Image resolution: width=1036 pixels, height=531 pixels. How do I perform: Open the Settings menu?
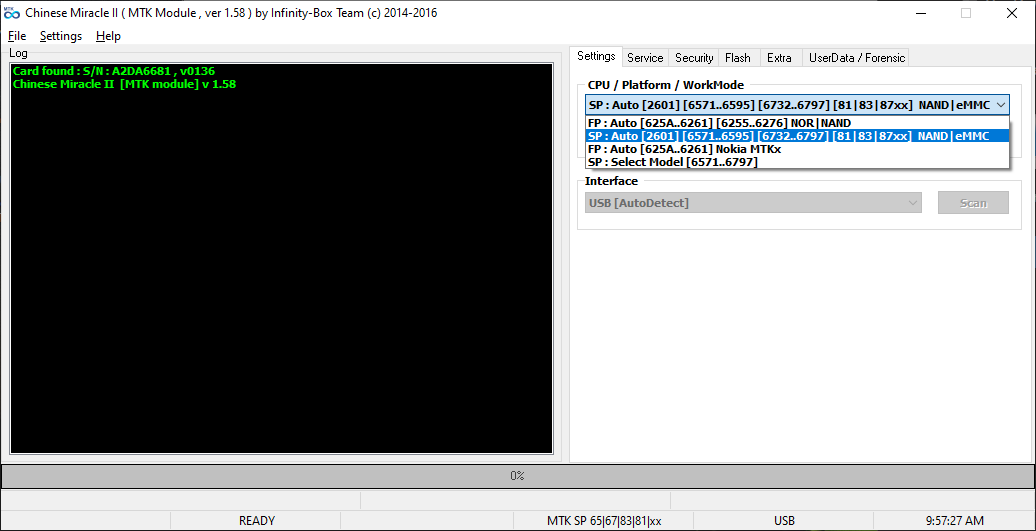[61, 36]
